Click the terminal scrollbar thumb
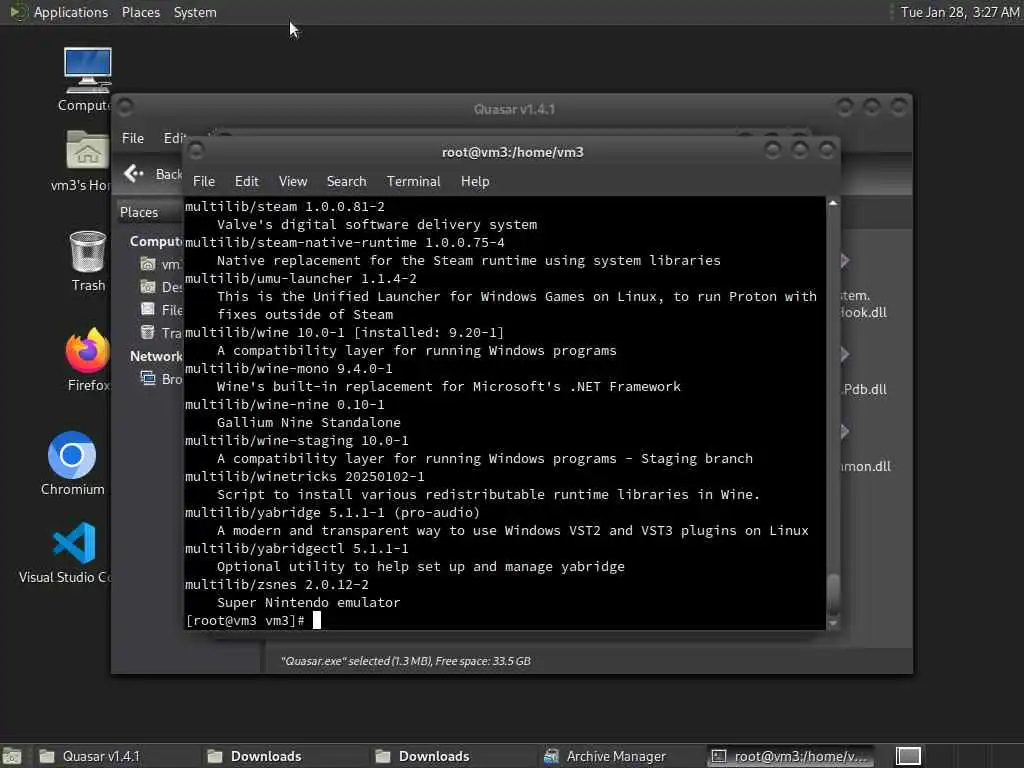The image size is (1024, 768). 833,594
